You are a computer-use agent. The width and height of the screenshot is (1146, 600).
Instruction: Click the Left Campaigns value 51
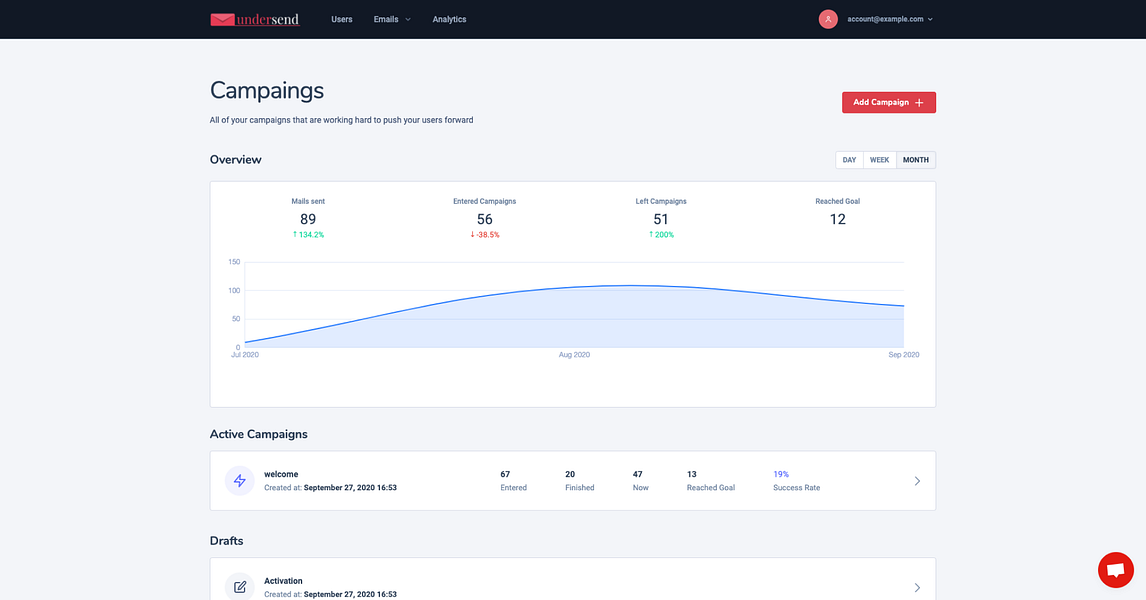coord(661,219)
